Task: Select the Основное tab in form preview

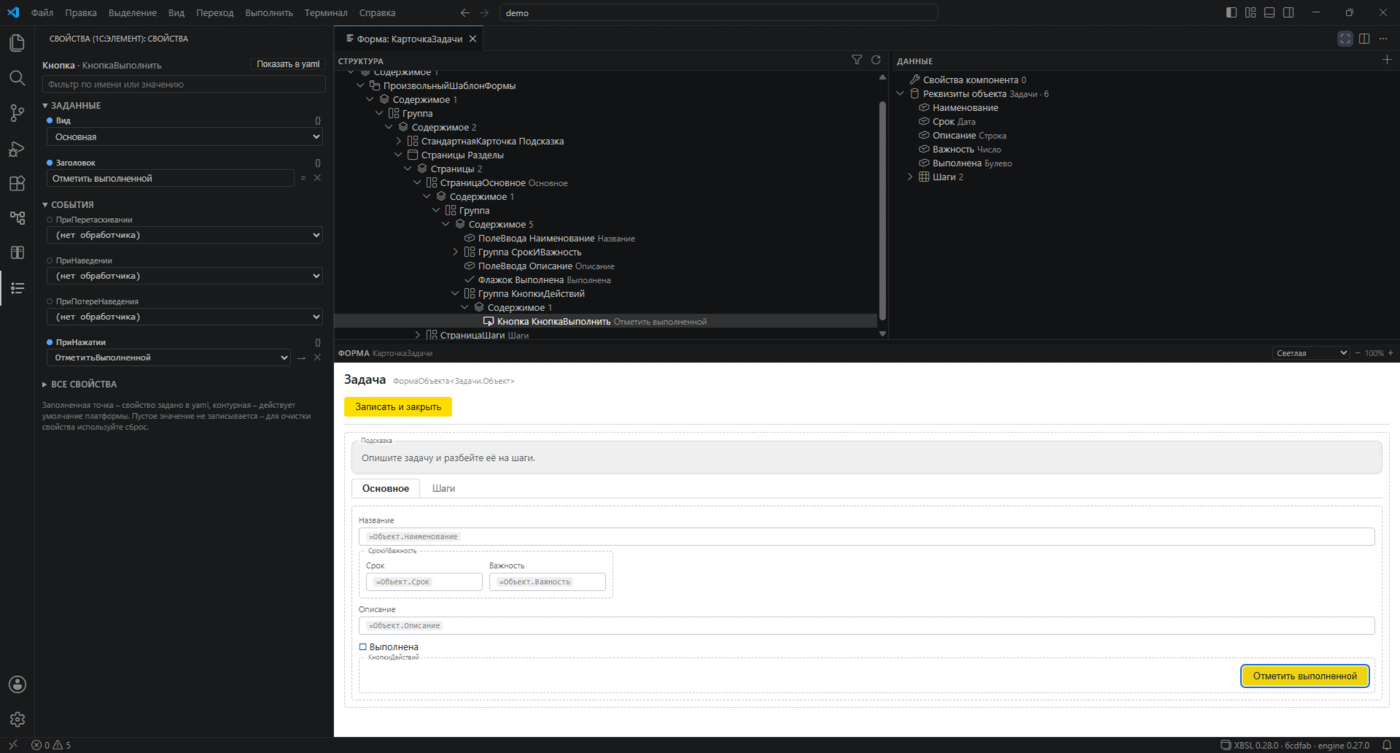Action: 386,488
